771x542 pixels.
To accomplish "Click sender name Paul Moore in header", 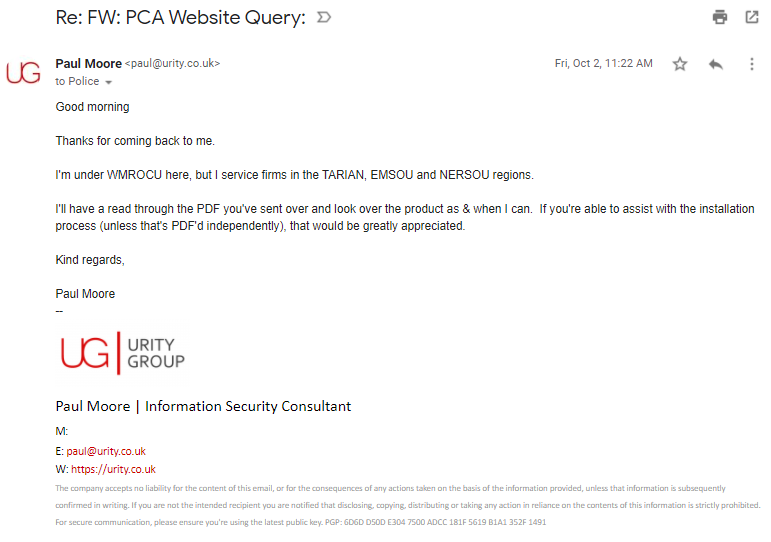I will (88, 63).
